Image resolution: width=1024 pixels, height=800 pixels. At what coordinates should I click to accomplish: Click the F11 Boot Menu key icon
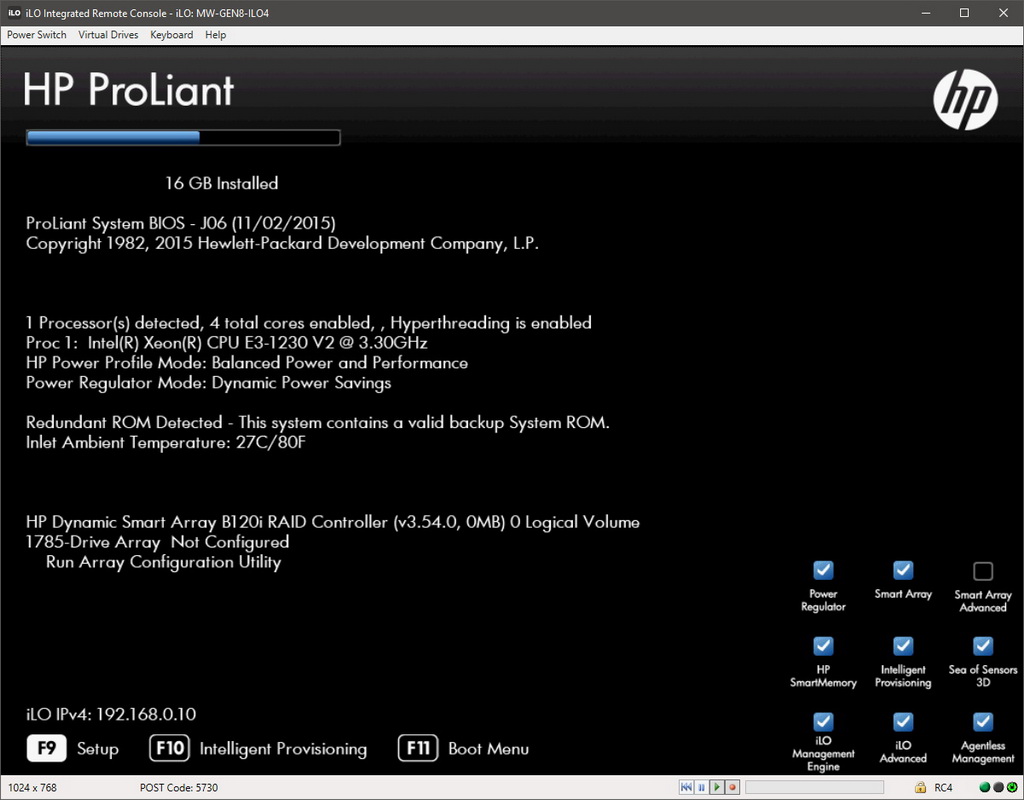coord(418,748)
